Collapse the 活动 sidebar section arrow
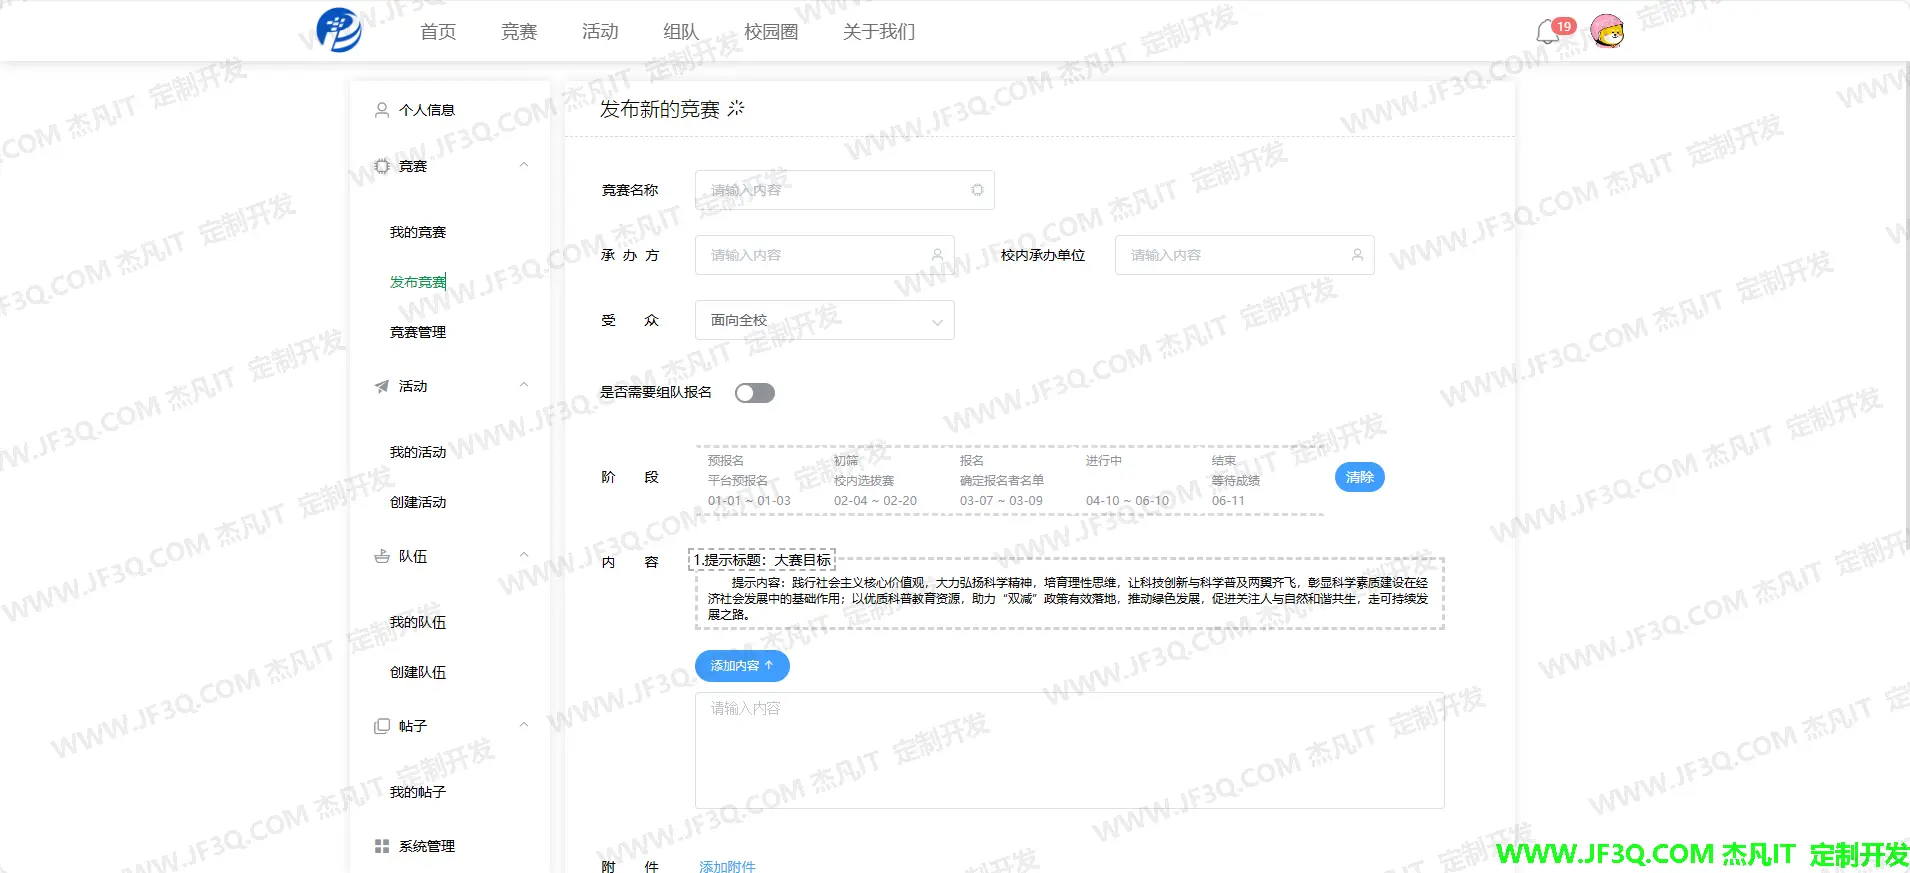 point(524,385)
